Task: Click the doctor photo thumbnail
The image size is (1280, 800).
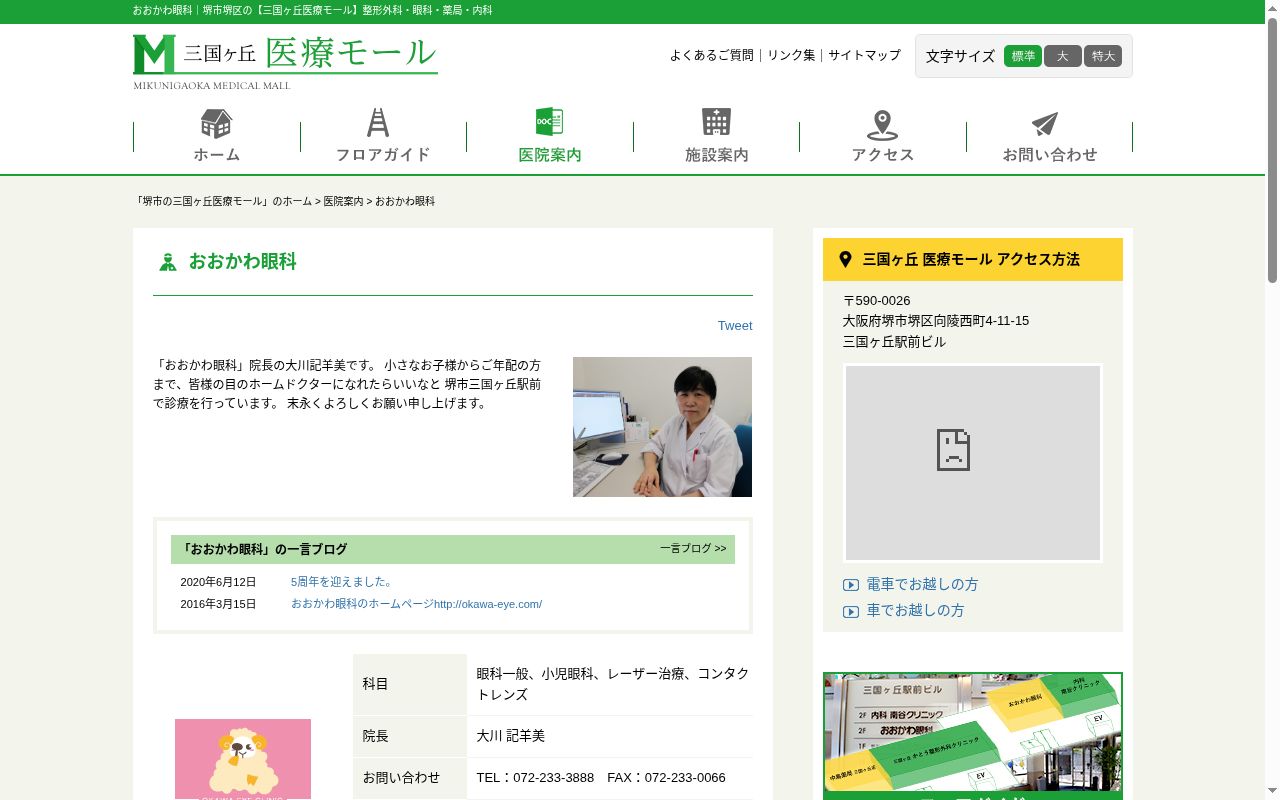Action: 662,427
